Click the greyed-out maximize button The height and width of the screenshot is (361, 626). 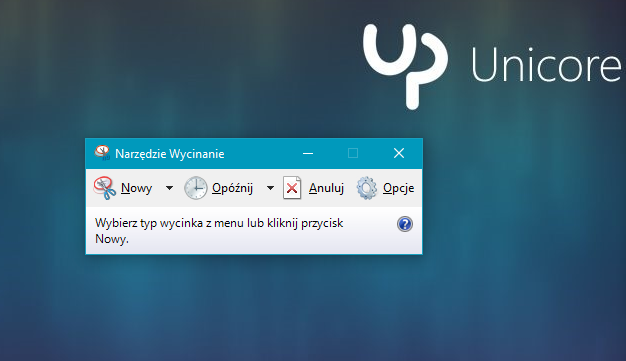coord(353,153)
